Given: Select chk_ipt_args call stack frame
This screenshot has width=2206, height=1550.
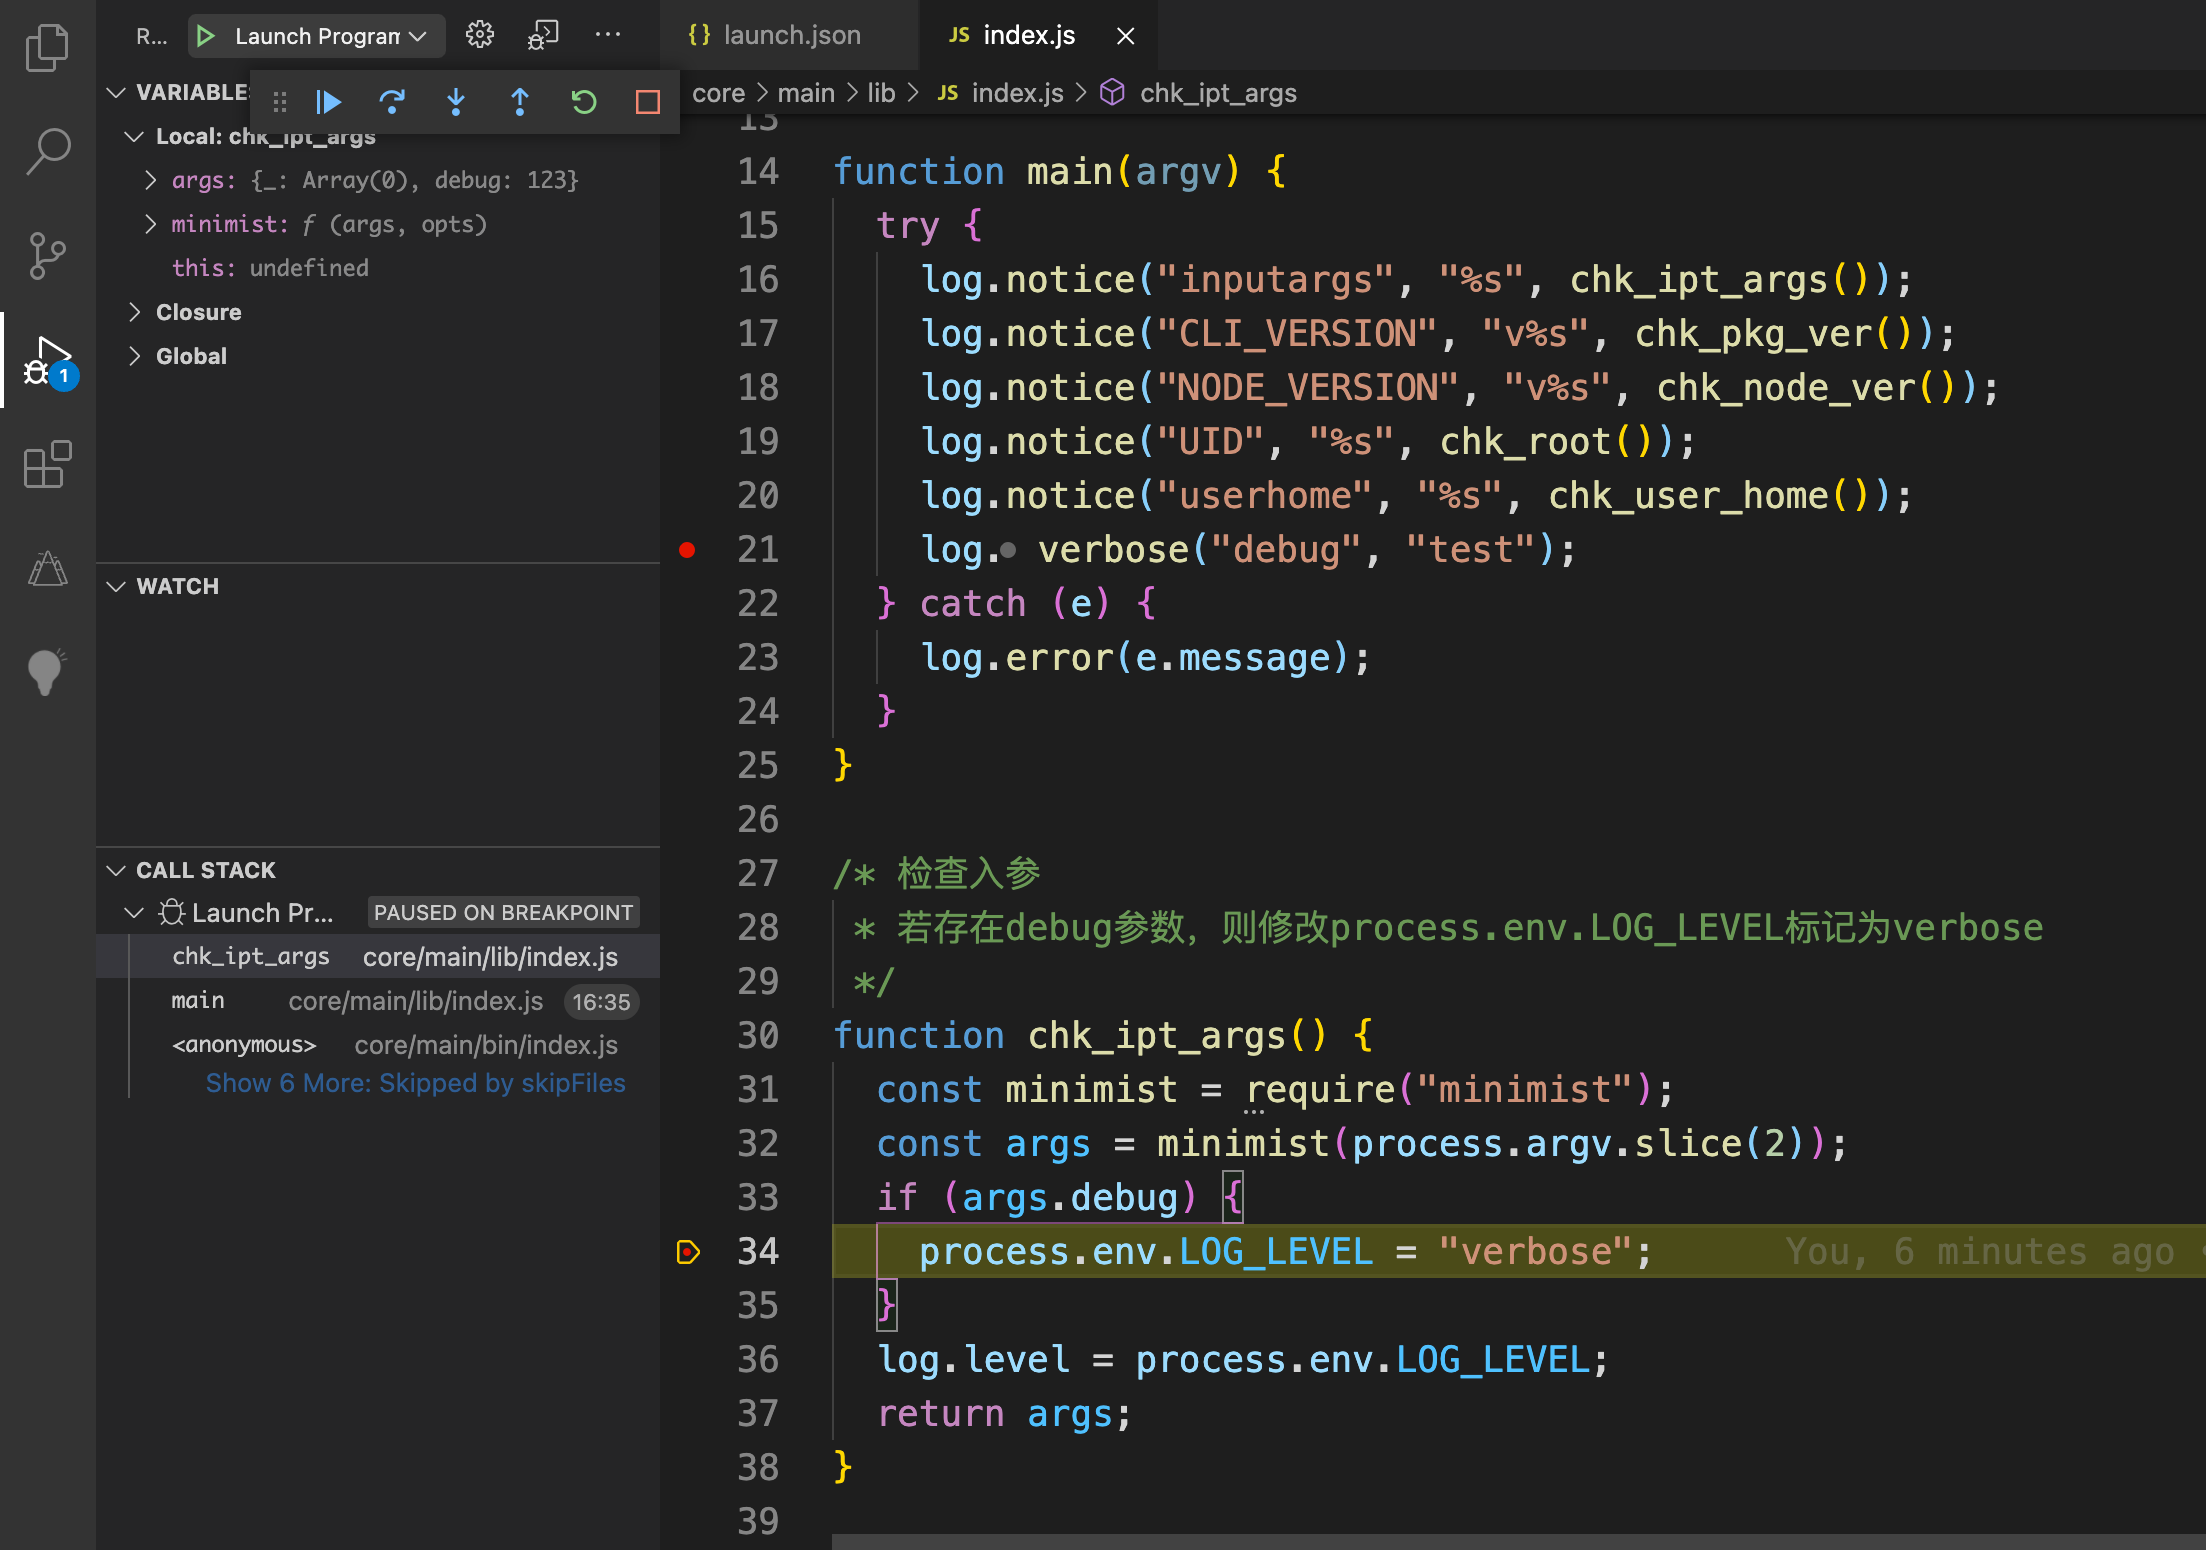Looking at the screenshot, I should coord(378,956).
